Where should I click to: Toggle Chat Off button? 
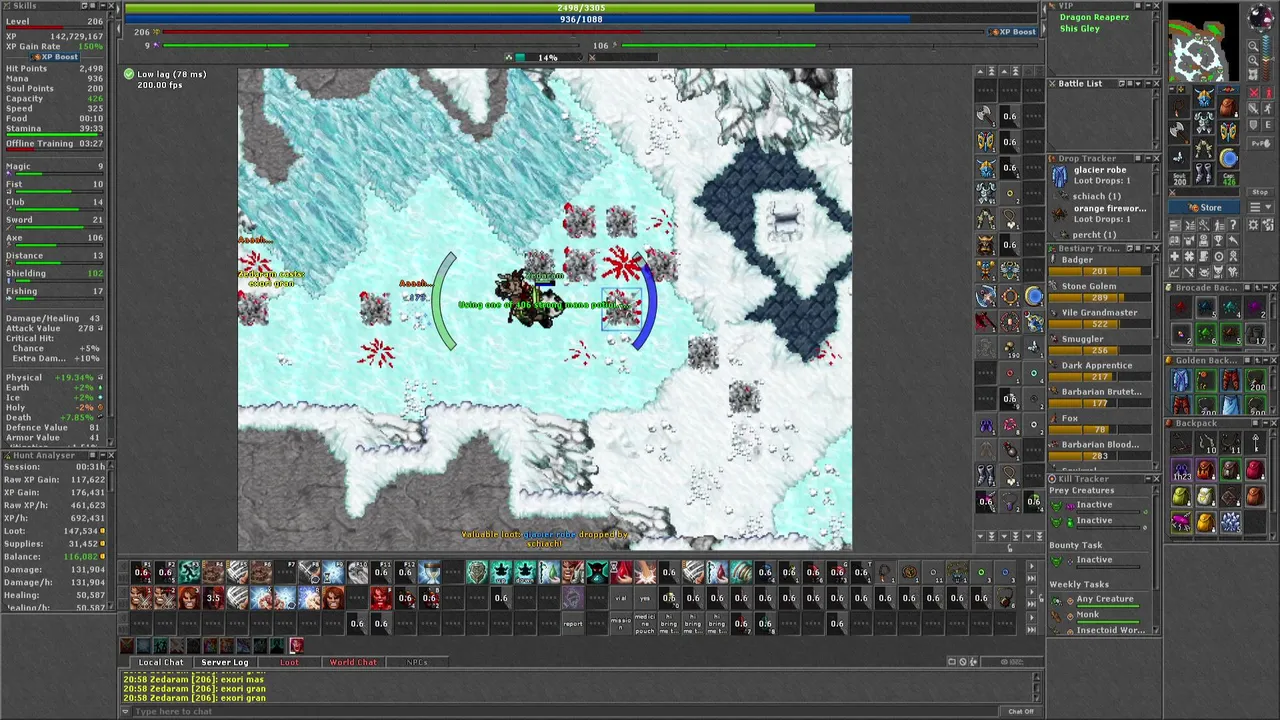[x=1021, y=711]
